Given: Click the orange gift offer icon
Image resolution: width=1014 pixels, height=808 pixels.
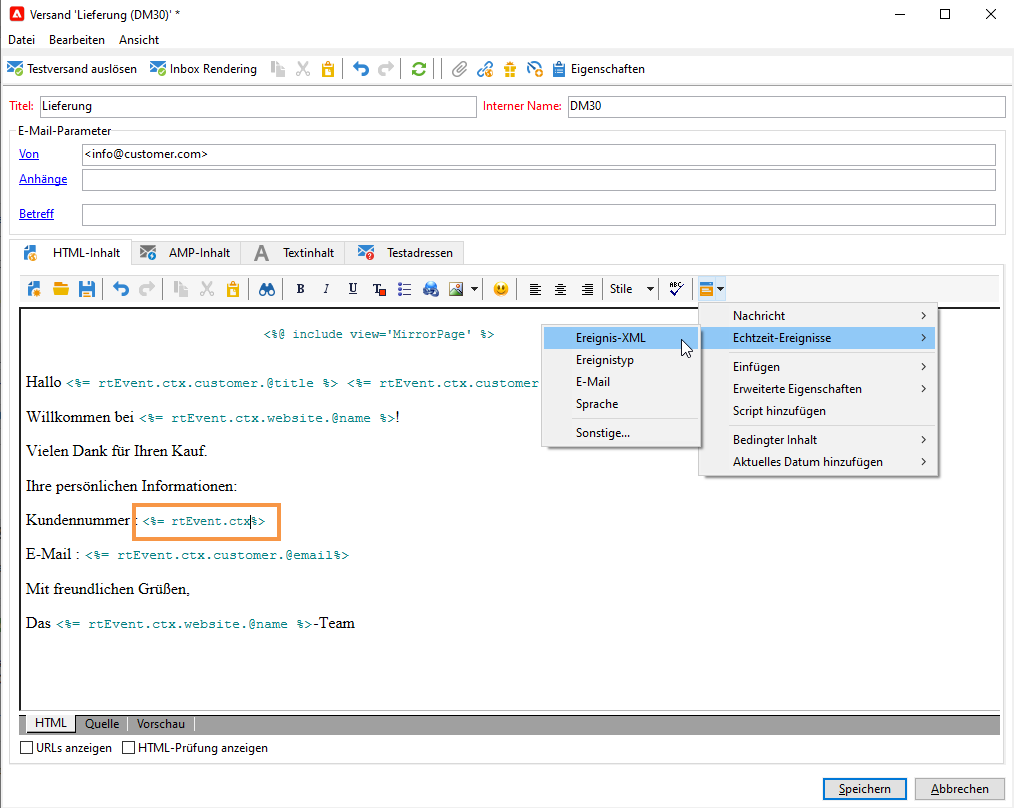Looking at the screenshot, I should 510,69.
